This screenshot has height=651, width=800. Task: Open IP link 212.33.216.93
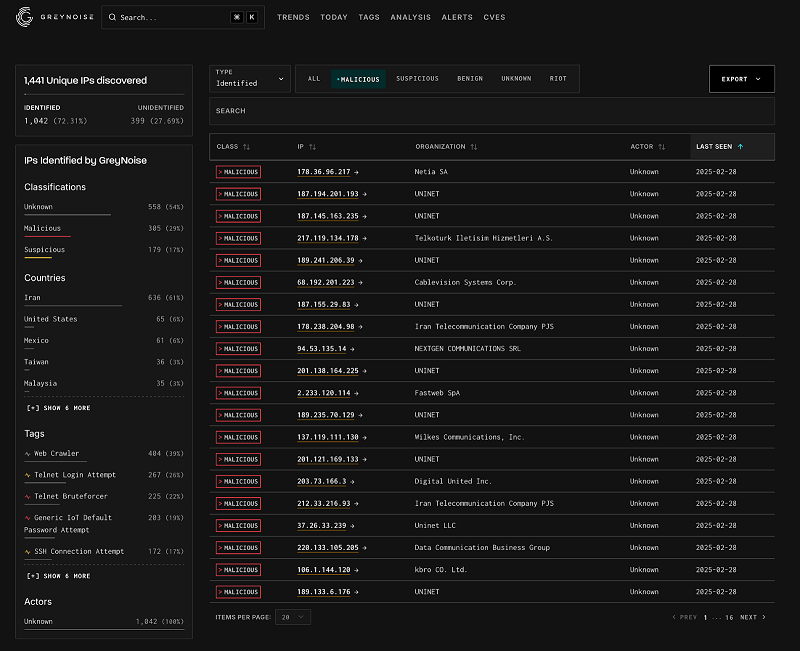click(323, 504)
